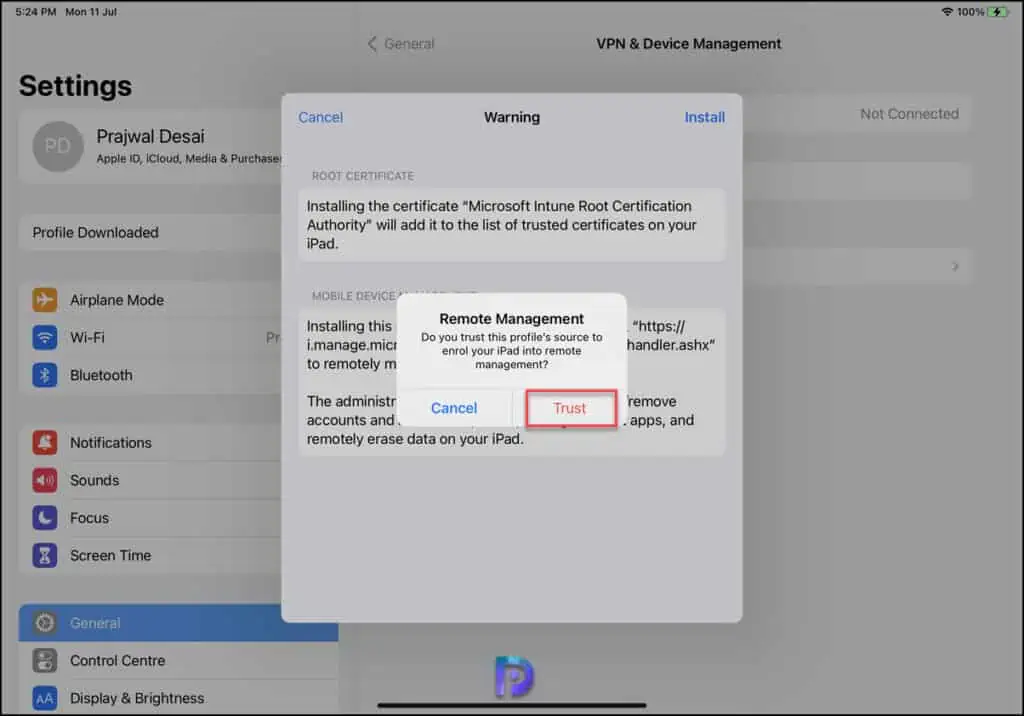1024x716 pixels.
Task: Tap Cancel at top of Warning sheet
Action: pyautogui.click(x=320, y=118)
